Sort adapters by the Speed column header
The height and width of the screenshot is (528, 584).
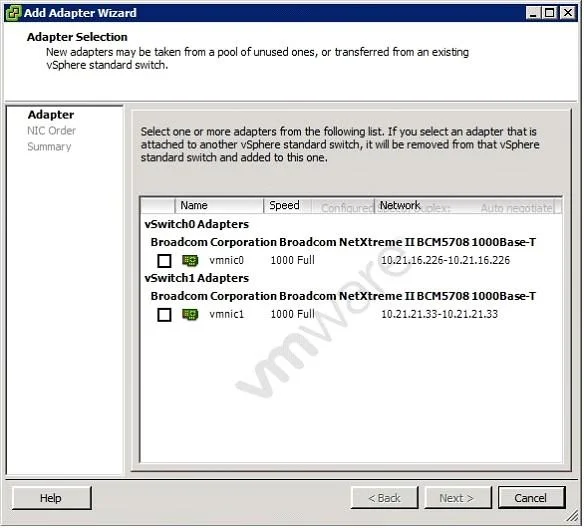(x=288, y=206)
